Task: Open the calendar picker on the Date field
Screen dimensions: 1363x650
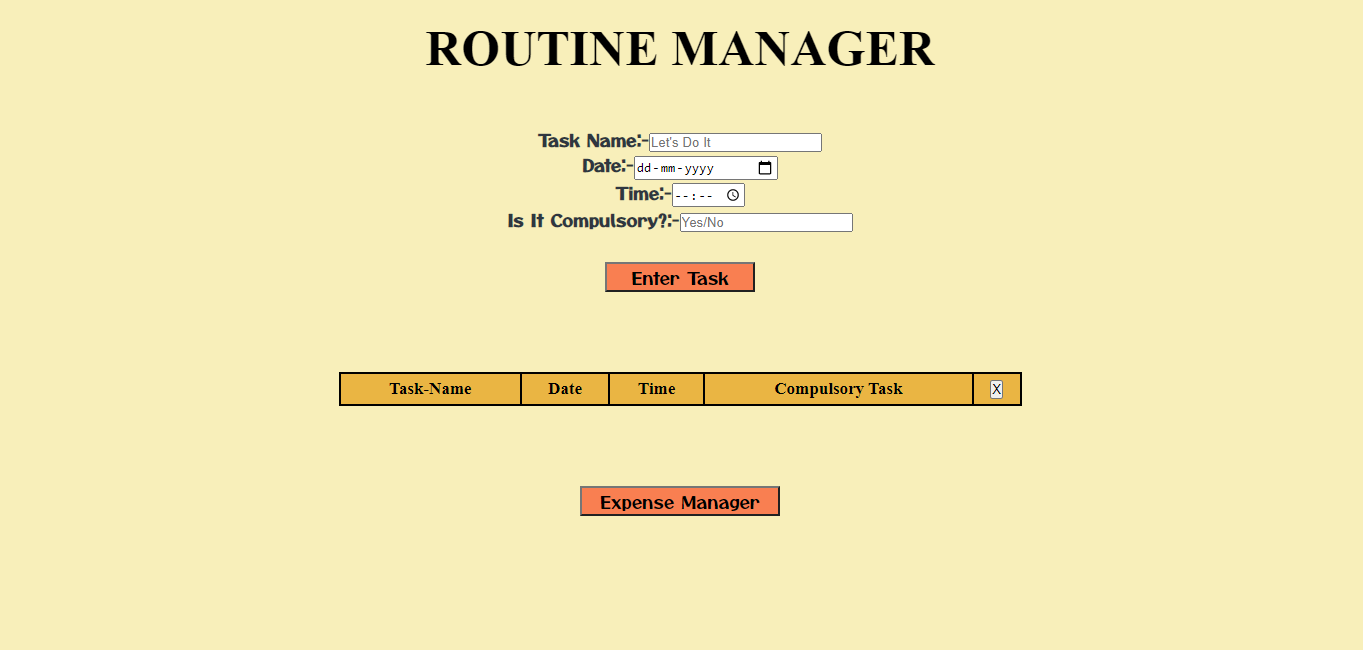Action: pos(764,167)
